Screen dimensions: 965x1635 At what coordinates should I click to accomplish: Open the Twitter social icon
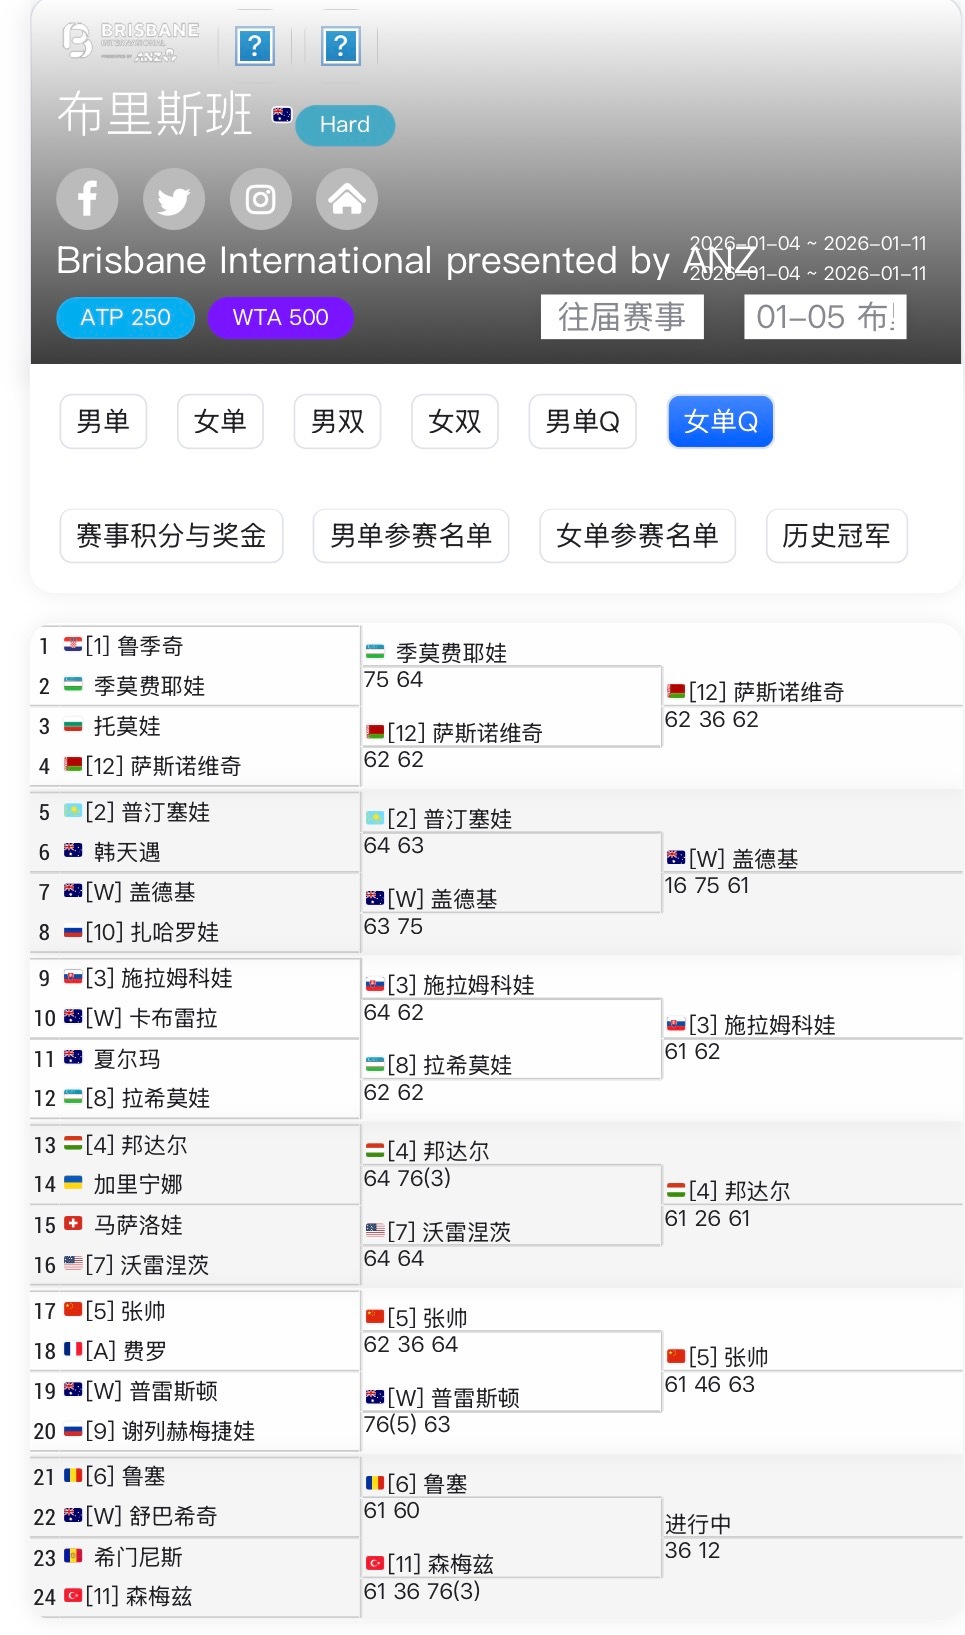[x=174, y=199]
